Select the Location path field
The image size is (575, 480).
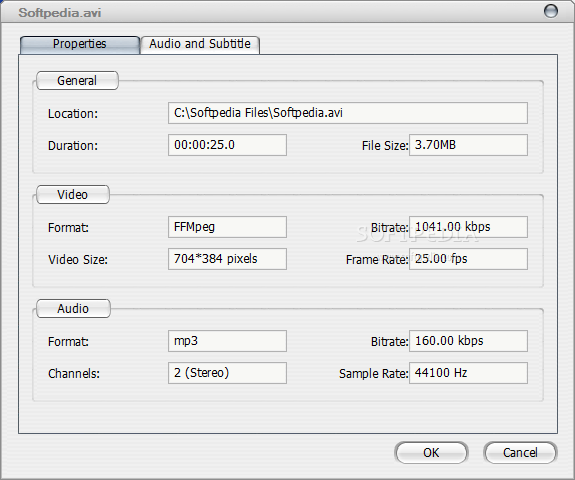pyautogui.click(x=348, y=113)
